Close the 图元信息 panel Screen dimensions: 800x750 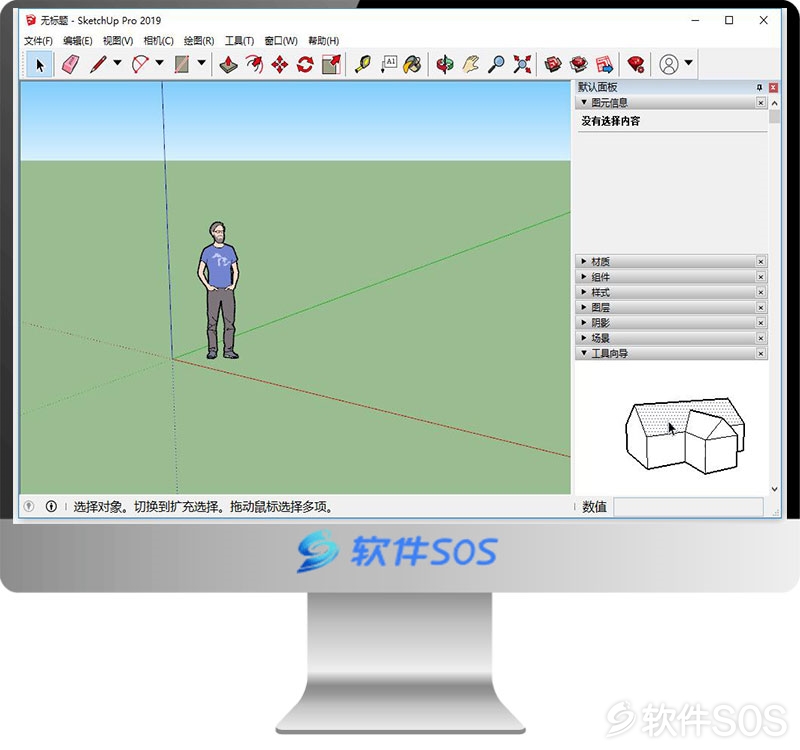pyautogui.click(x=761, y=103)
